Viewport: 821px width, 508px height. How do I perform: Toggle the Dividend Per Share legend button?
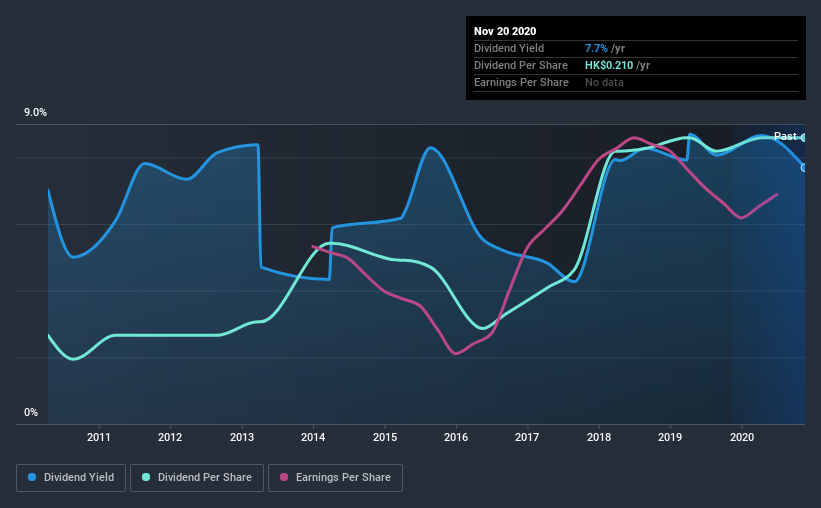click(x=197, y=478)
